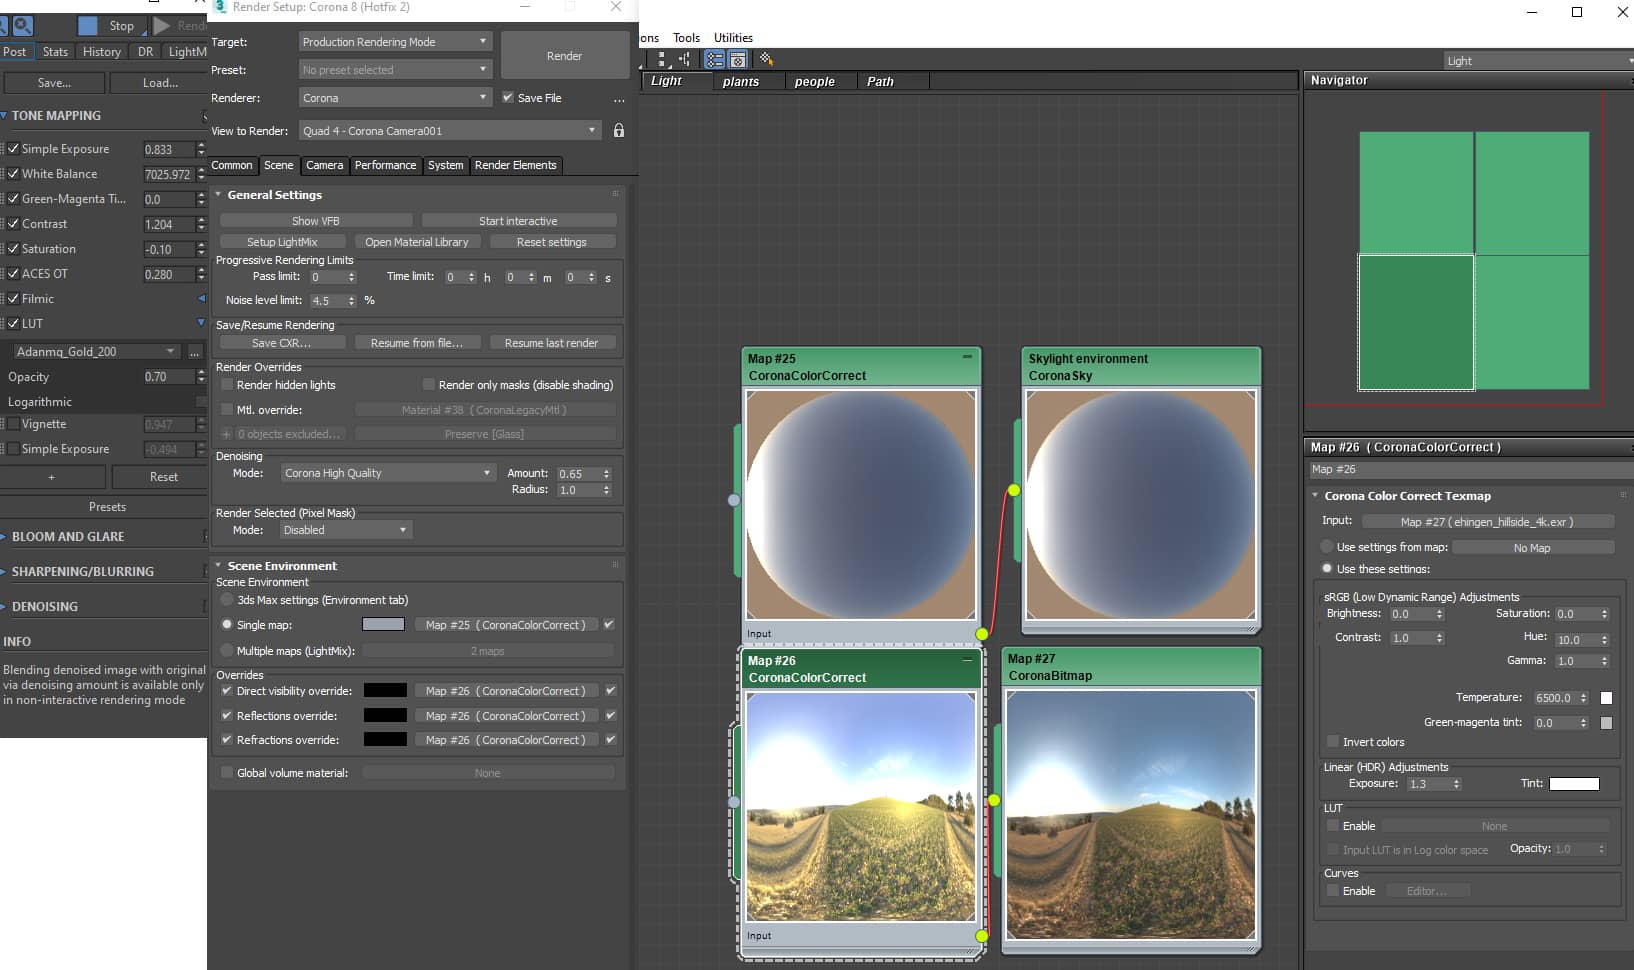This screenshot has width=1634, height=970.
Task: Click the Start interactive button
Action: coord(518,221)
